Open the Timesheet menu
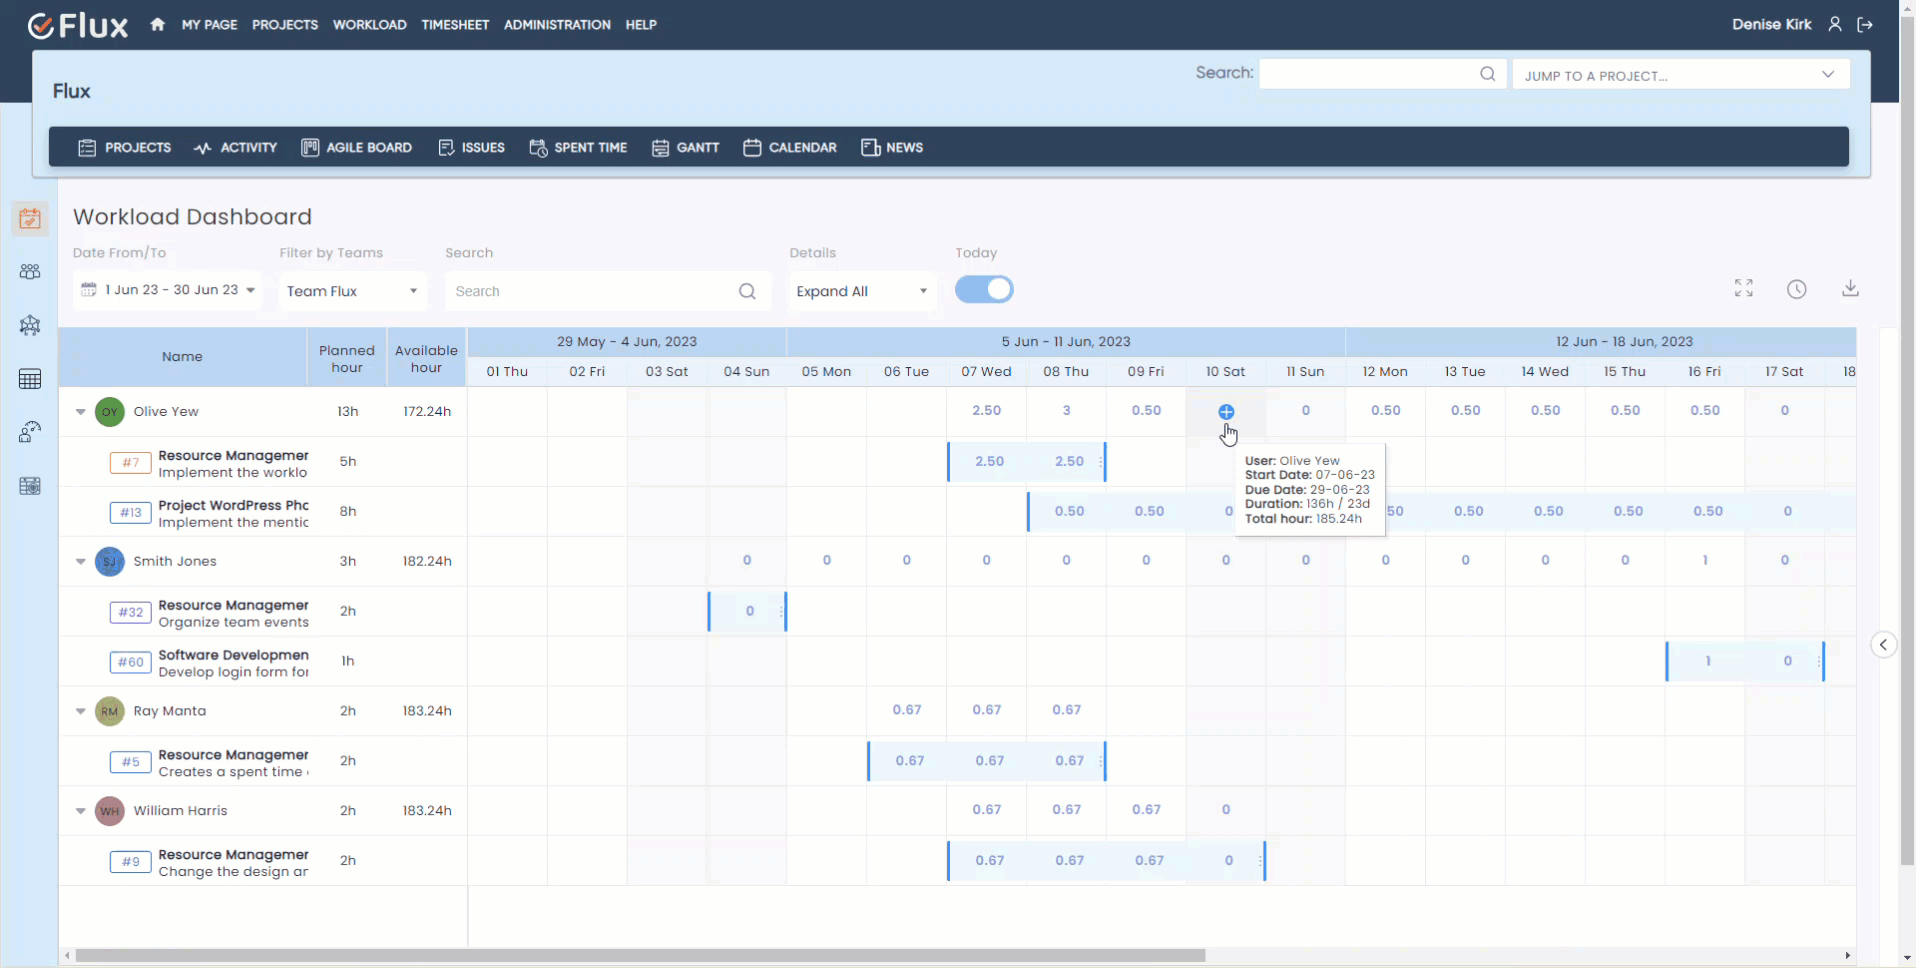The width and height of the screenshot is (1916, 968). tap(455, 25)
